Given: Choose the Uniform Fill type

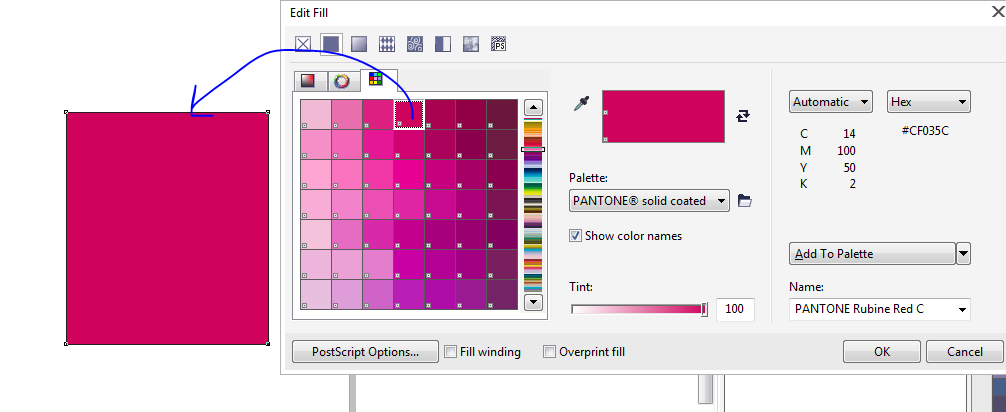Looking at the screenshot, I should click(331, 44).
